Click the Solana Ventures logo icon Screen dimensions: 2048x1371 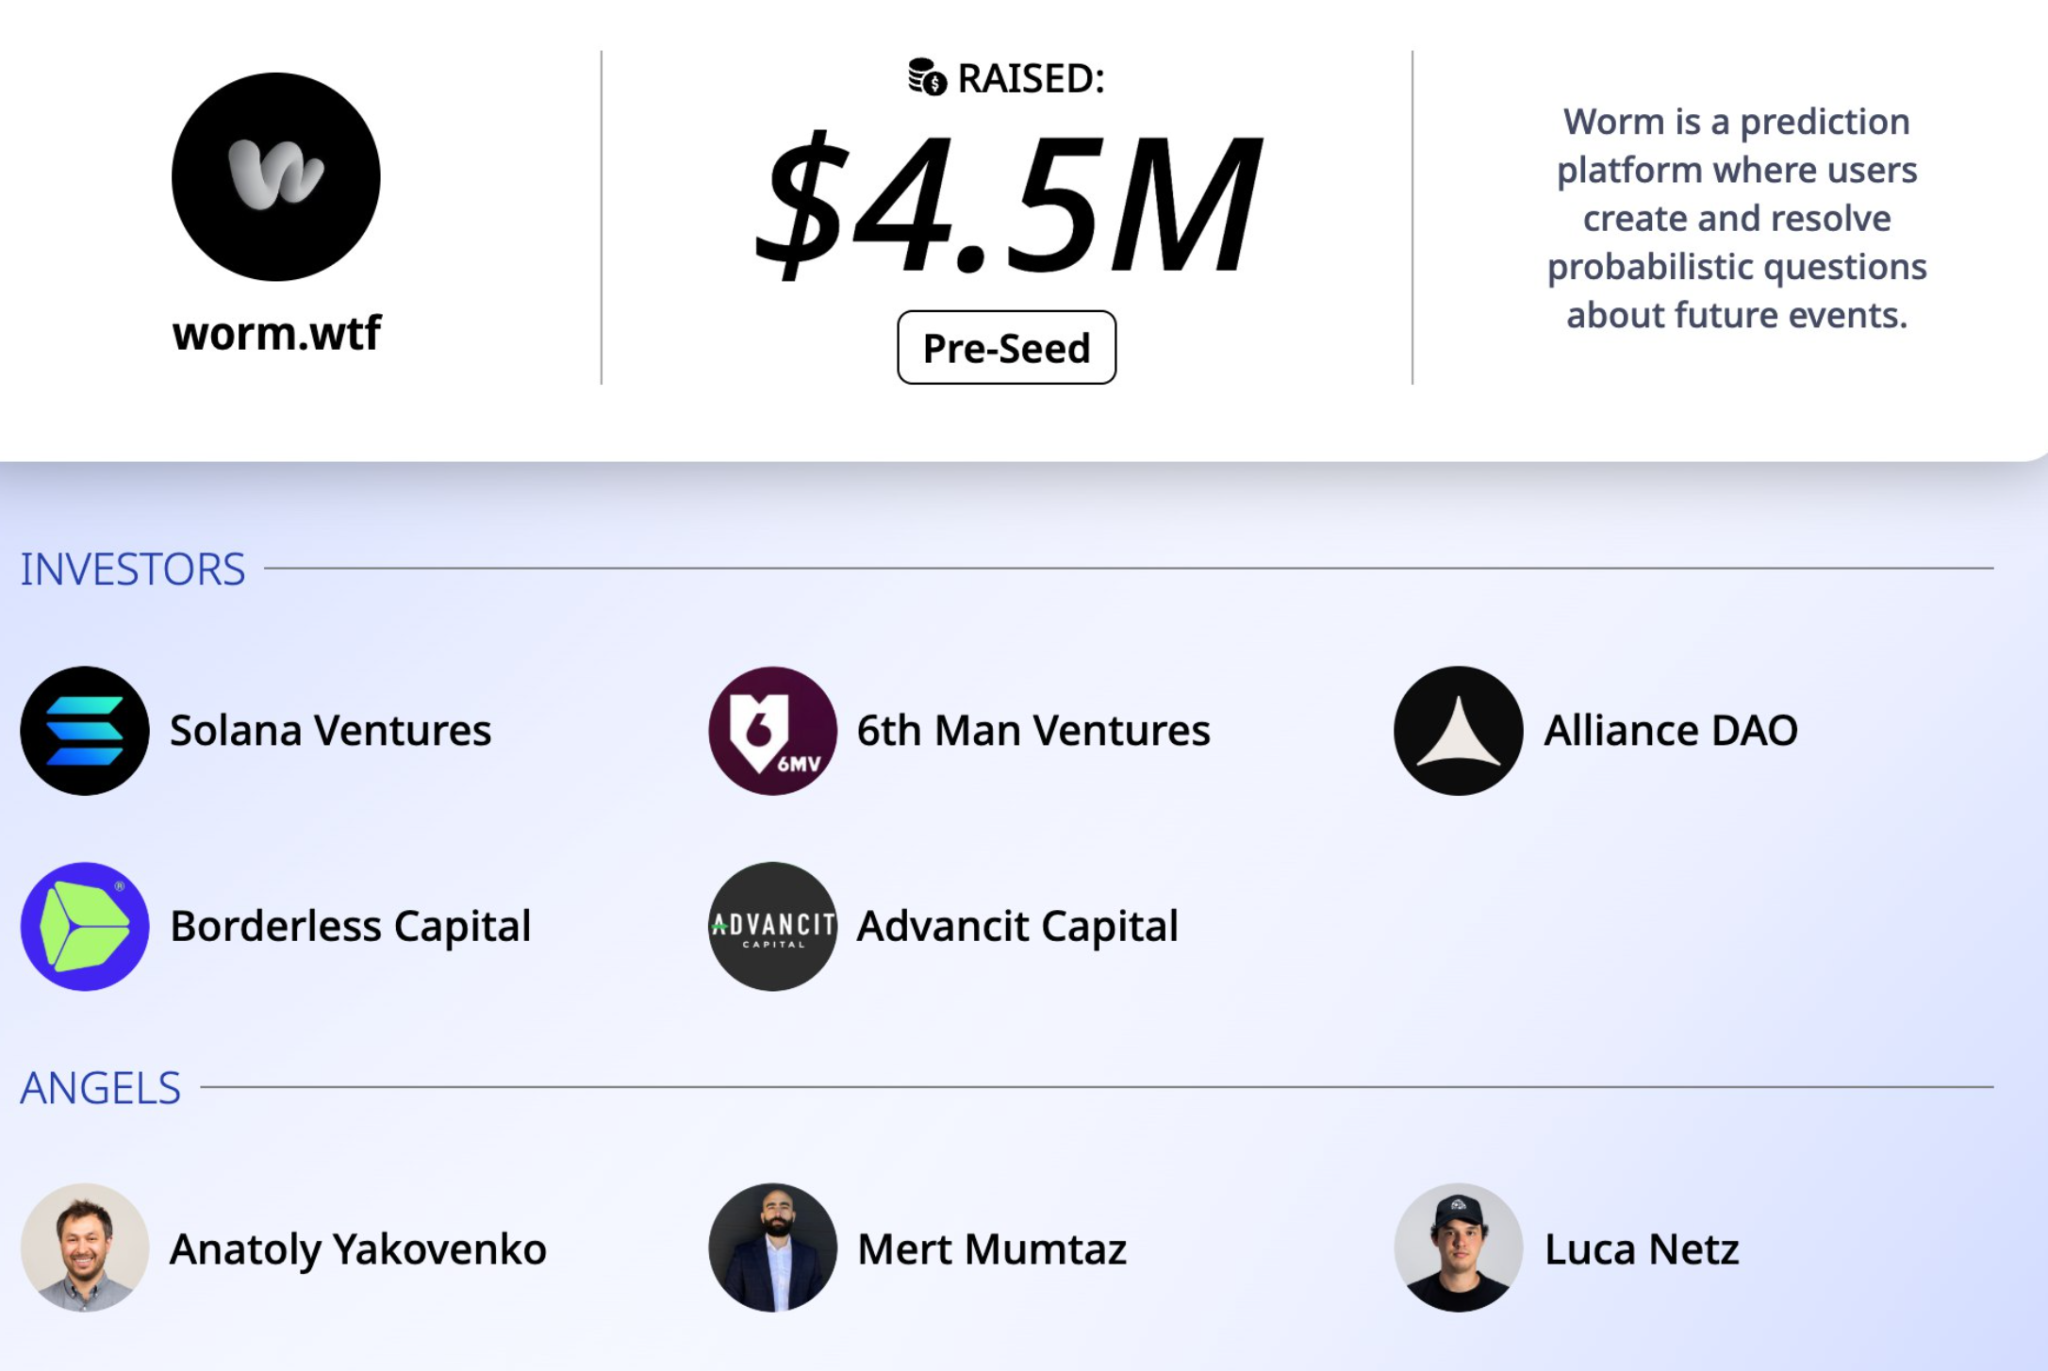85,731
